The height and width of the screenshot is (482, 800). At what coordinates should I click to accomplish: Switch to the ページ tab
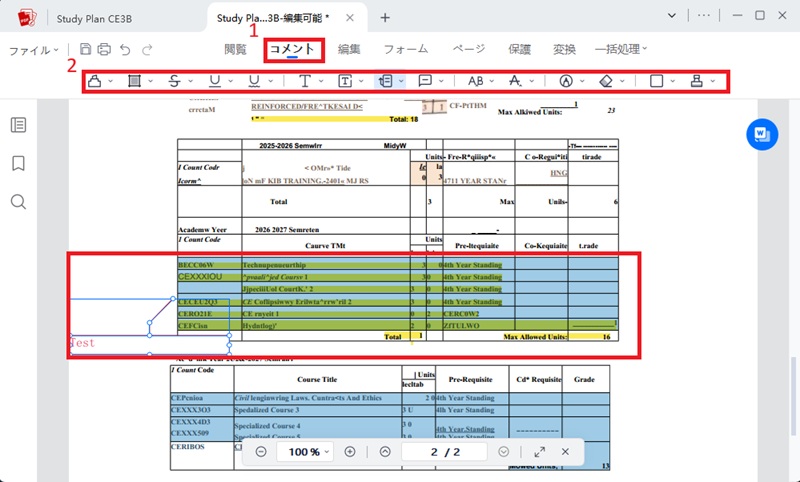pyautogui.click(x=469, y=49)
